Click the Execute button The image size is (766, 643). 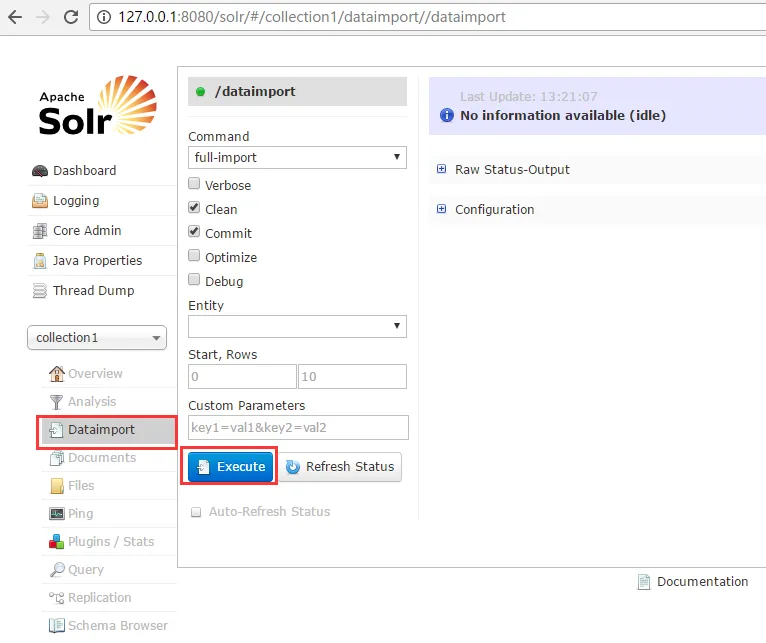click(x=230, y=467)
